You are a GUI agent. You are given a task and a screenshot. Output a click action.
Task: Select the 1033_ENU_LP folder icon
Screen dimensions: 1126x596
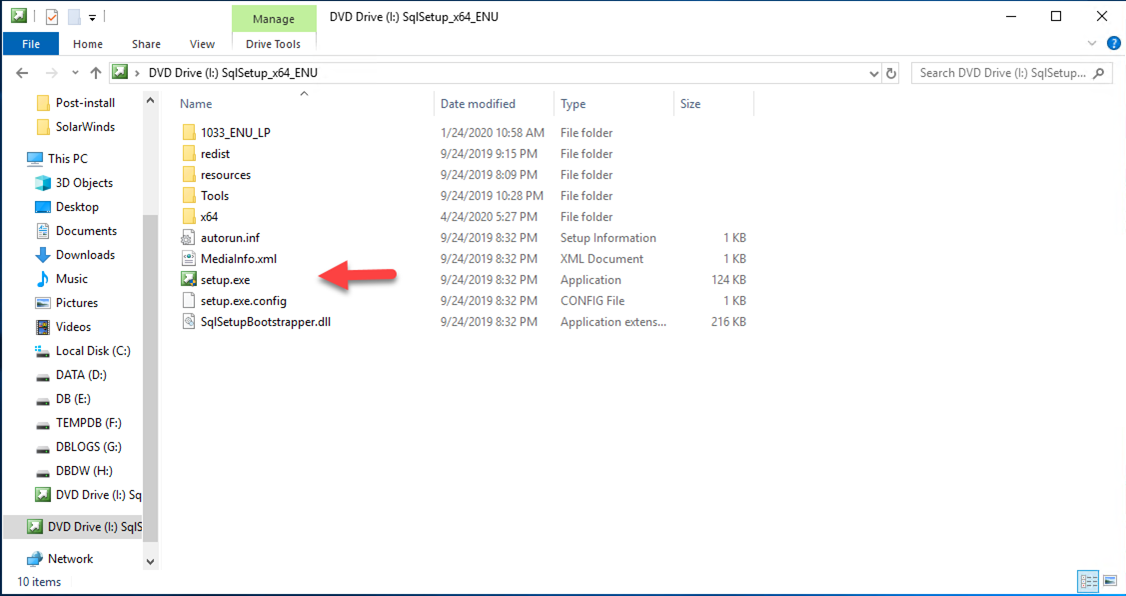(188, 133)
